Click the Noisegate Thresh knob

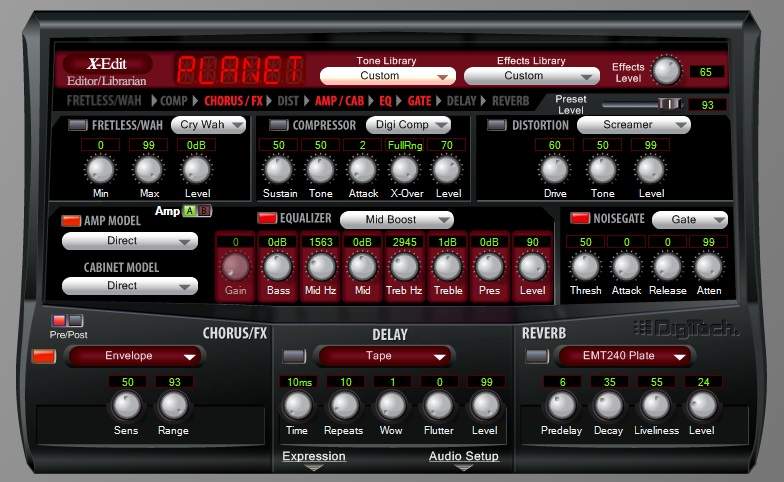click(586, 266)
